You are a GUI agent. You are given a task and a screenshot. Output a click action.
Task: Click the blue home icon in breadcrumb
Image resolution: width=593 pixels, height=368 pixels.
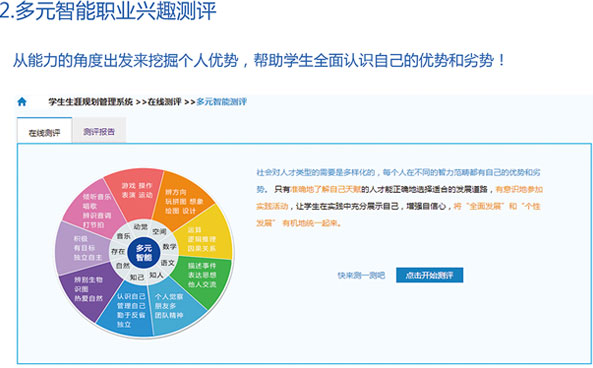tap(22, 102)
